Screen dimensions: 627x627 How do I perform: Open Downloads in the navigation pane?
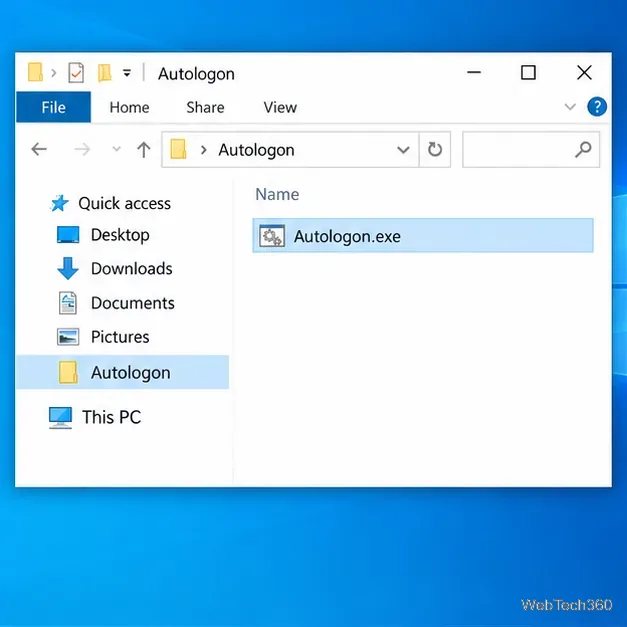[x=132, y=269]
